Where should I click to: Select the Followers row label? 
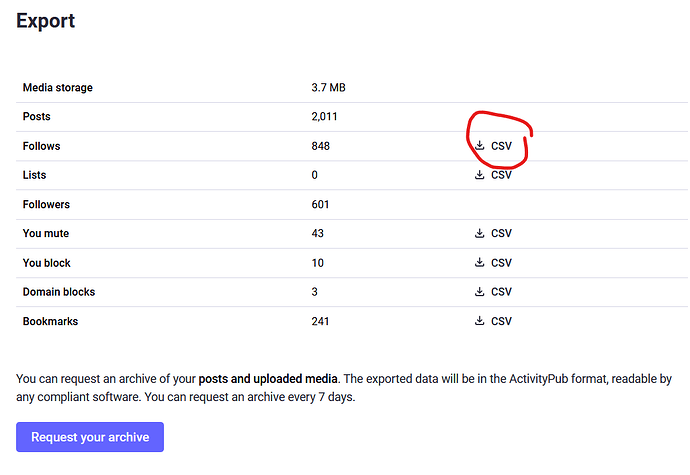pos(46,205)
